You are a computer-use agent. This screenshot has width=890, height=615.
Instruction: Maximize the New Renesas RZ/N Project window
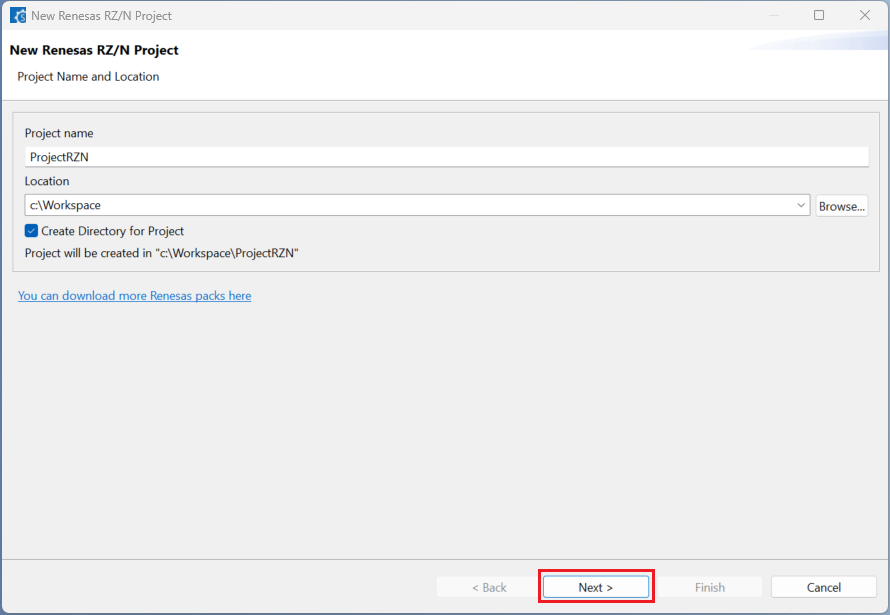tap(819, 15)
